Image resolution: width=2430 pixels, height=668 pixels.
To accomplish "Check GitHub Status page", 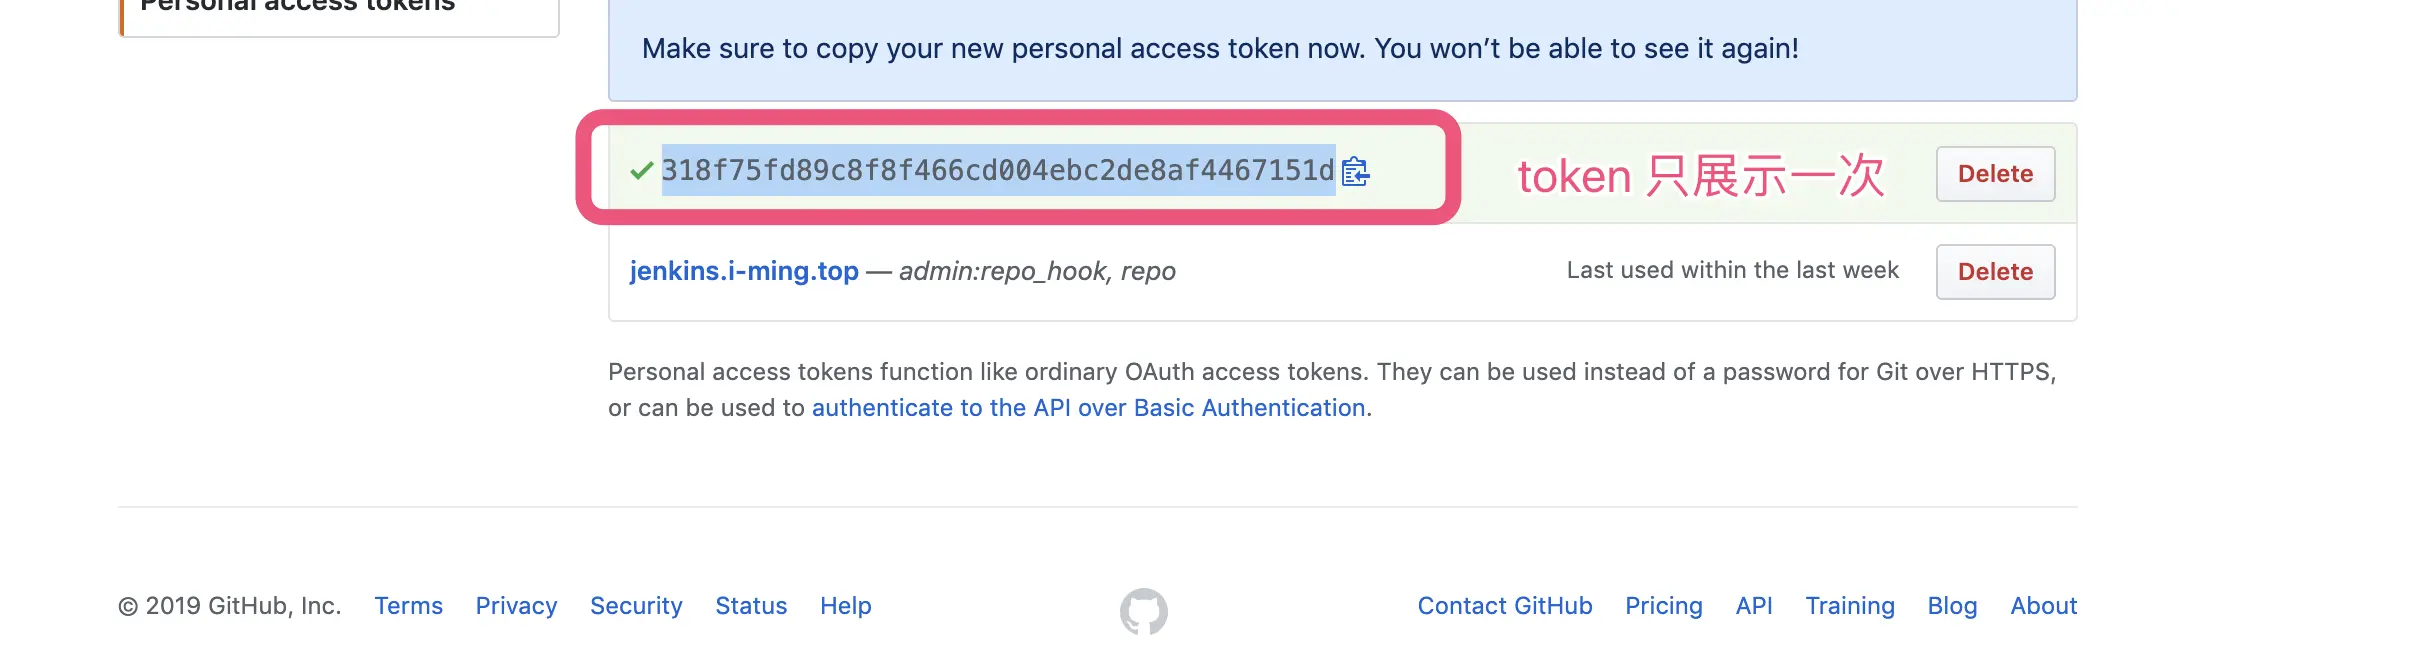I will pos(751,606).
